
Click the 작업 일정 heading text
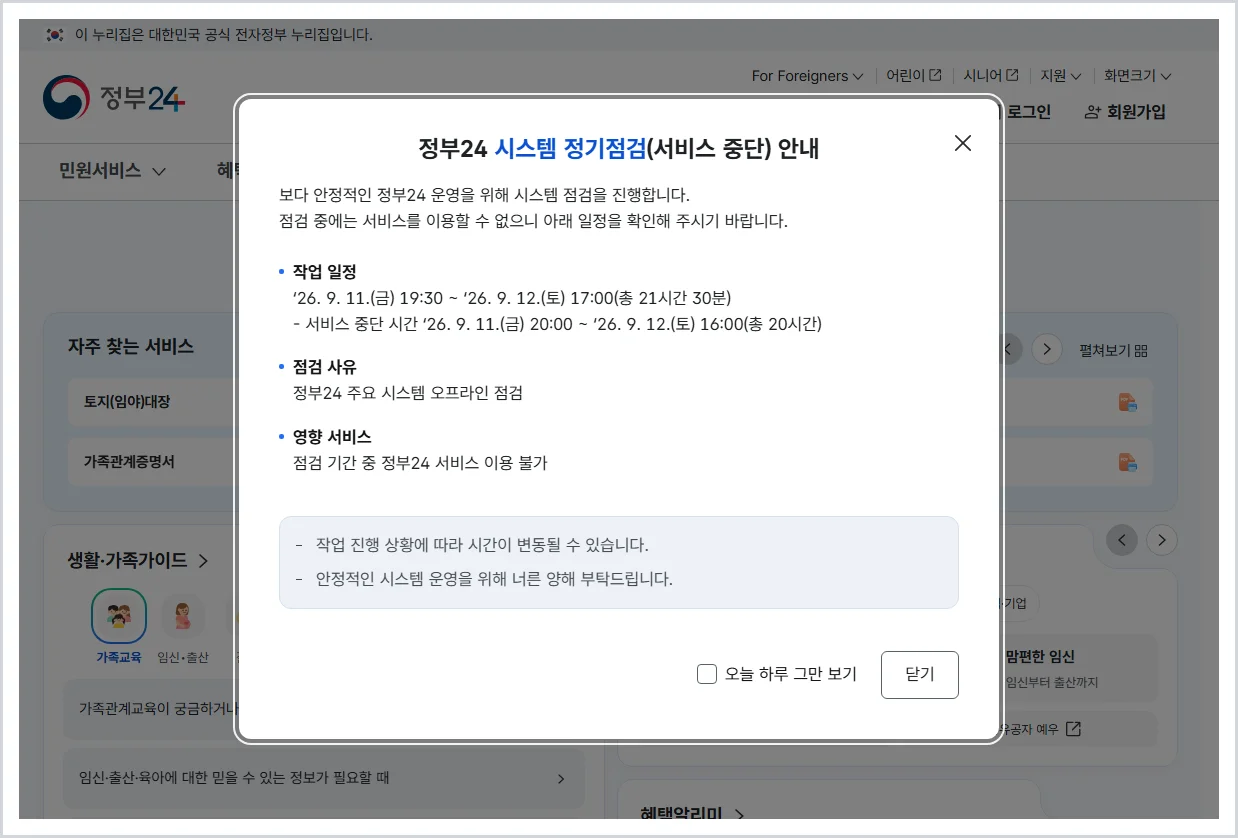coord(324,272)
